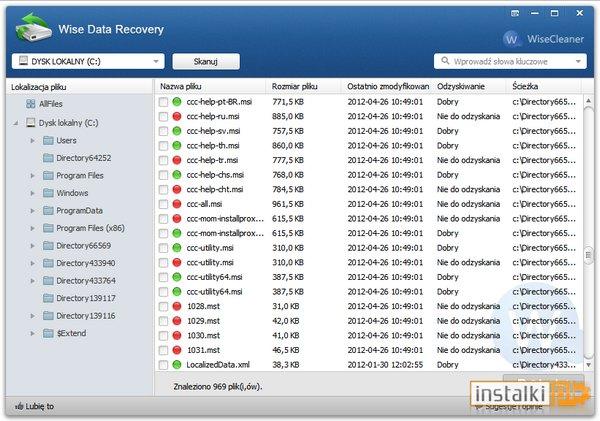Click the Dysk lokalny (C:) drive icon
The image size is (600, 421).
(x=31, y=123)
